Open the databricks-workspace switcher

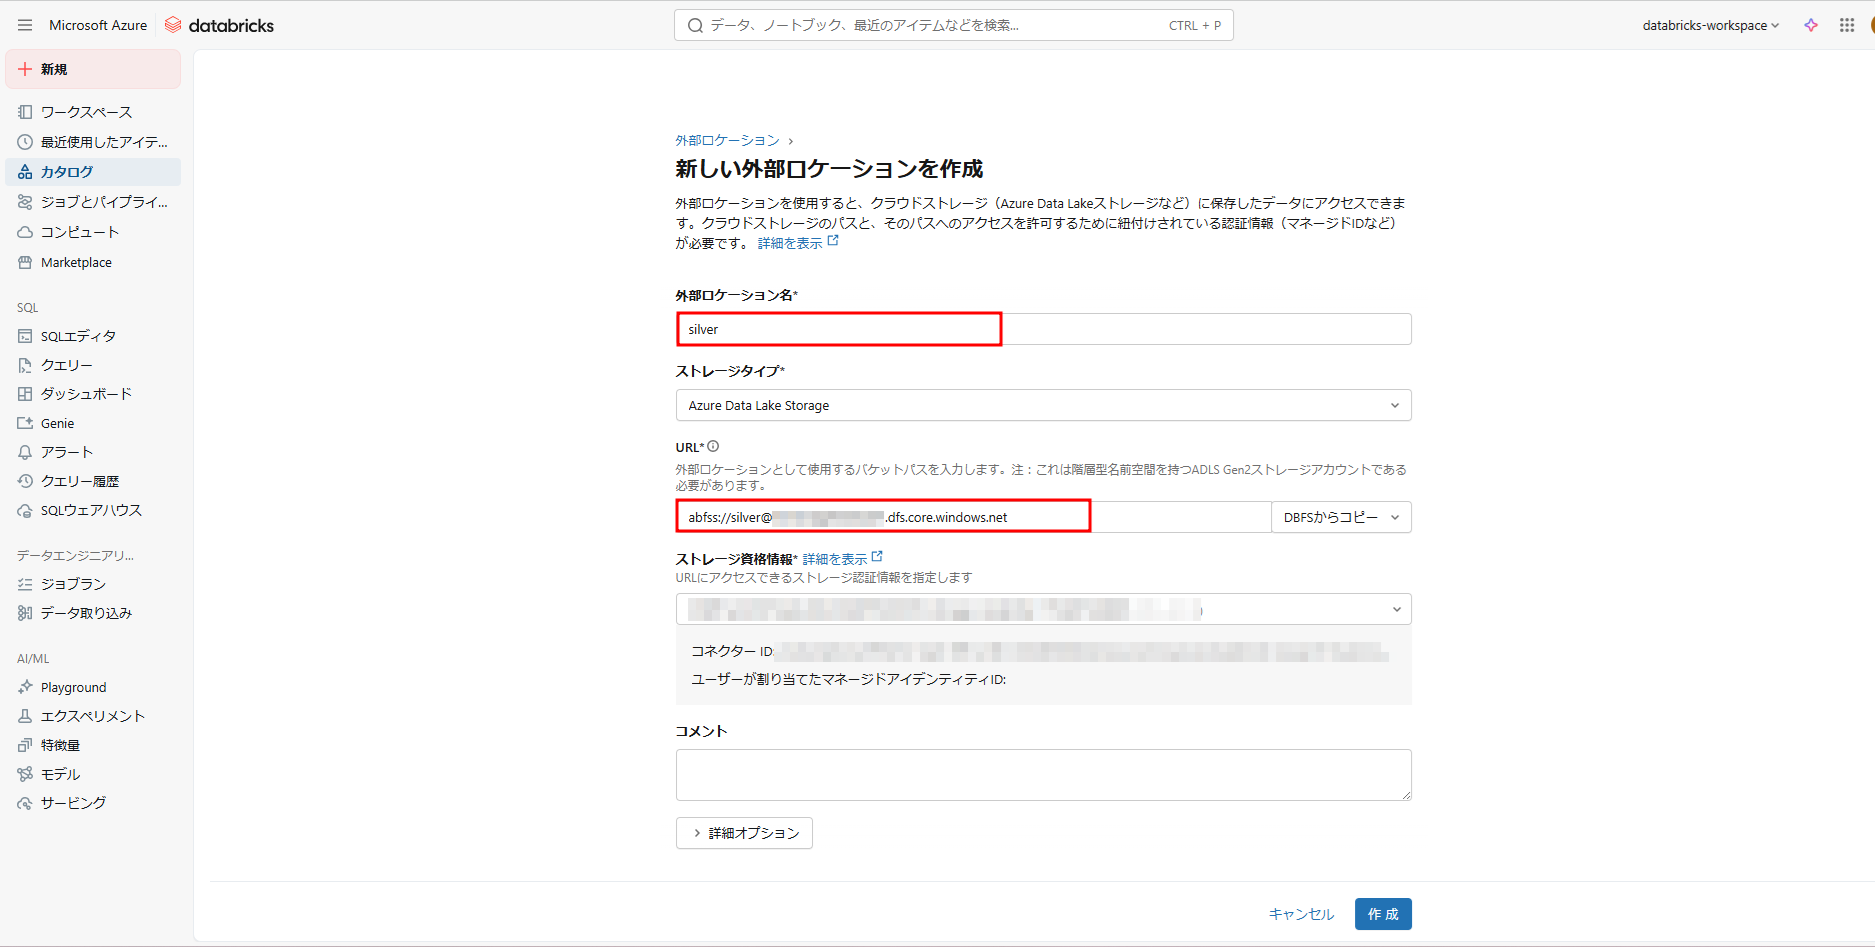[x=1710, y=25]
